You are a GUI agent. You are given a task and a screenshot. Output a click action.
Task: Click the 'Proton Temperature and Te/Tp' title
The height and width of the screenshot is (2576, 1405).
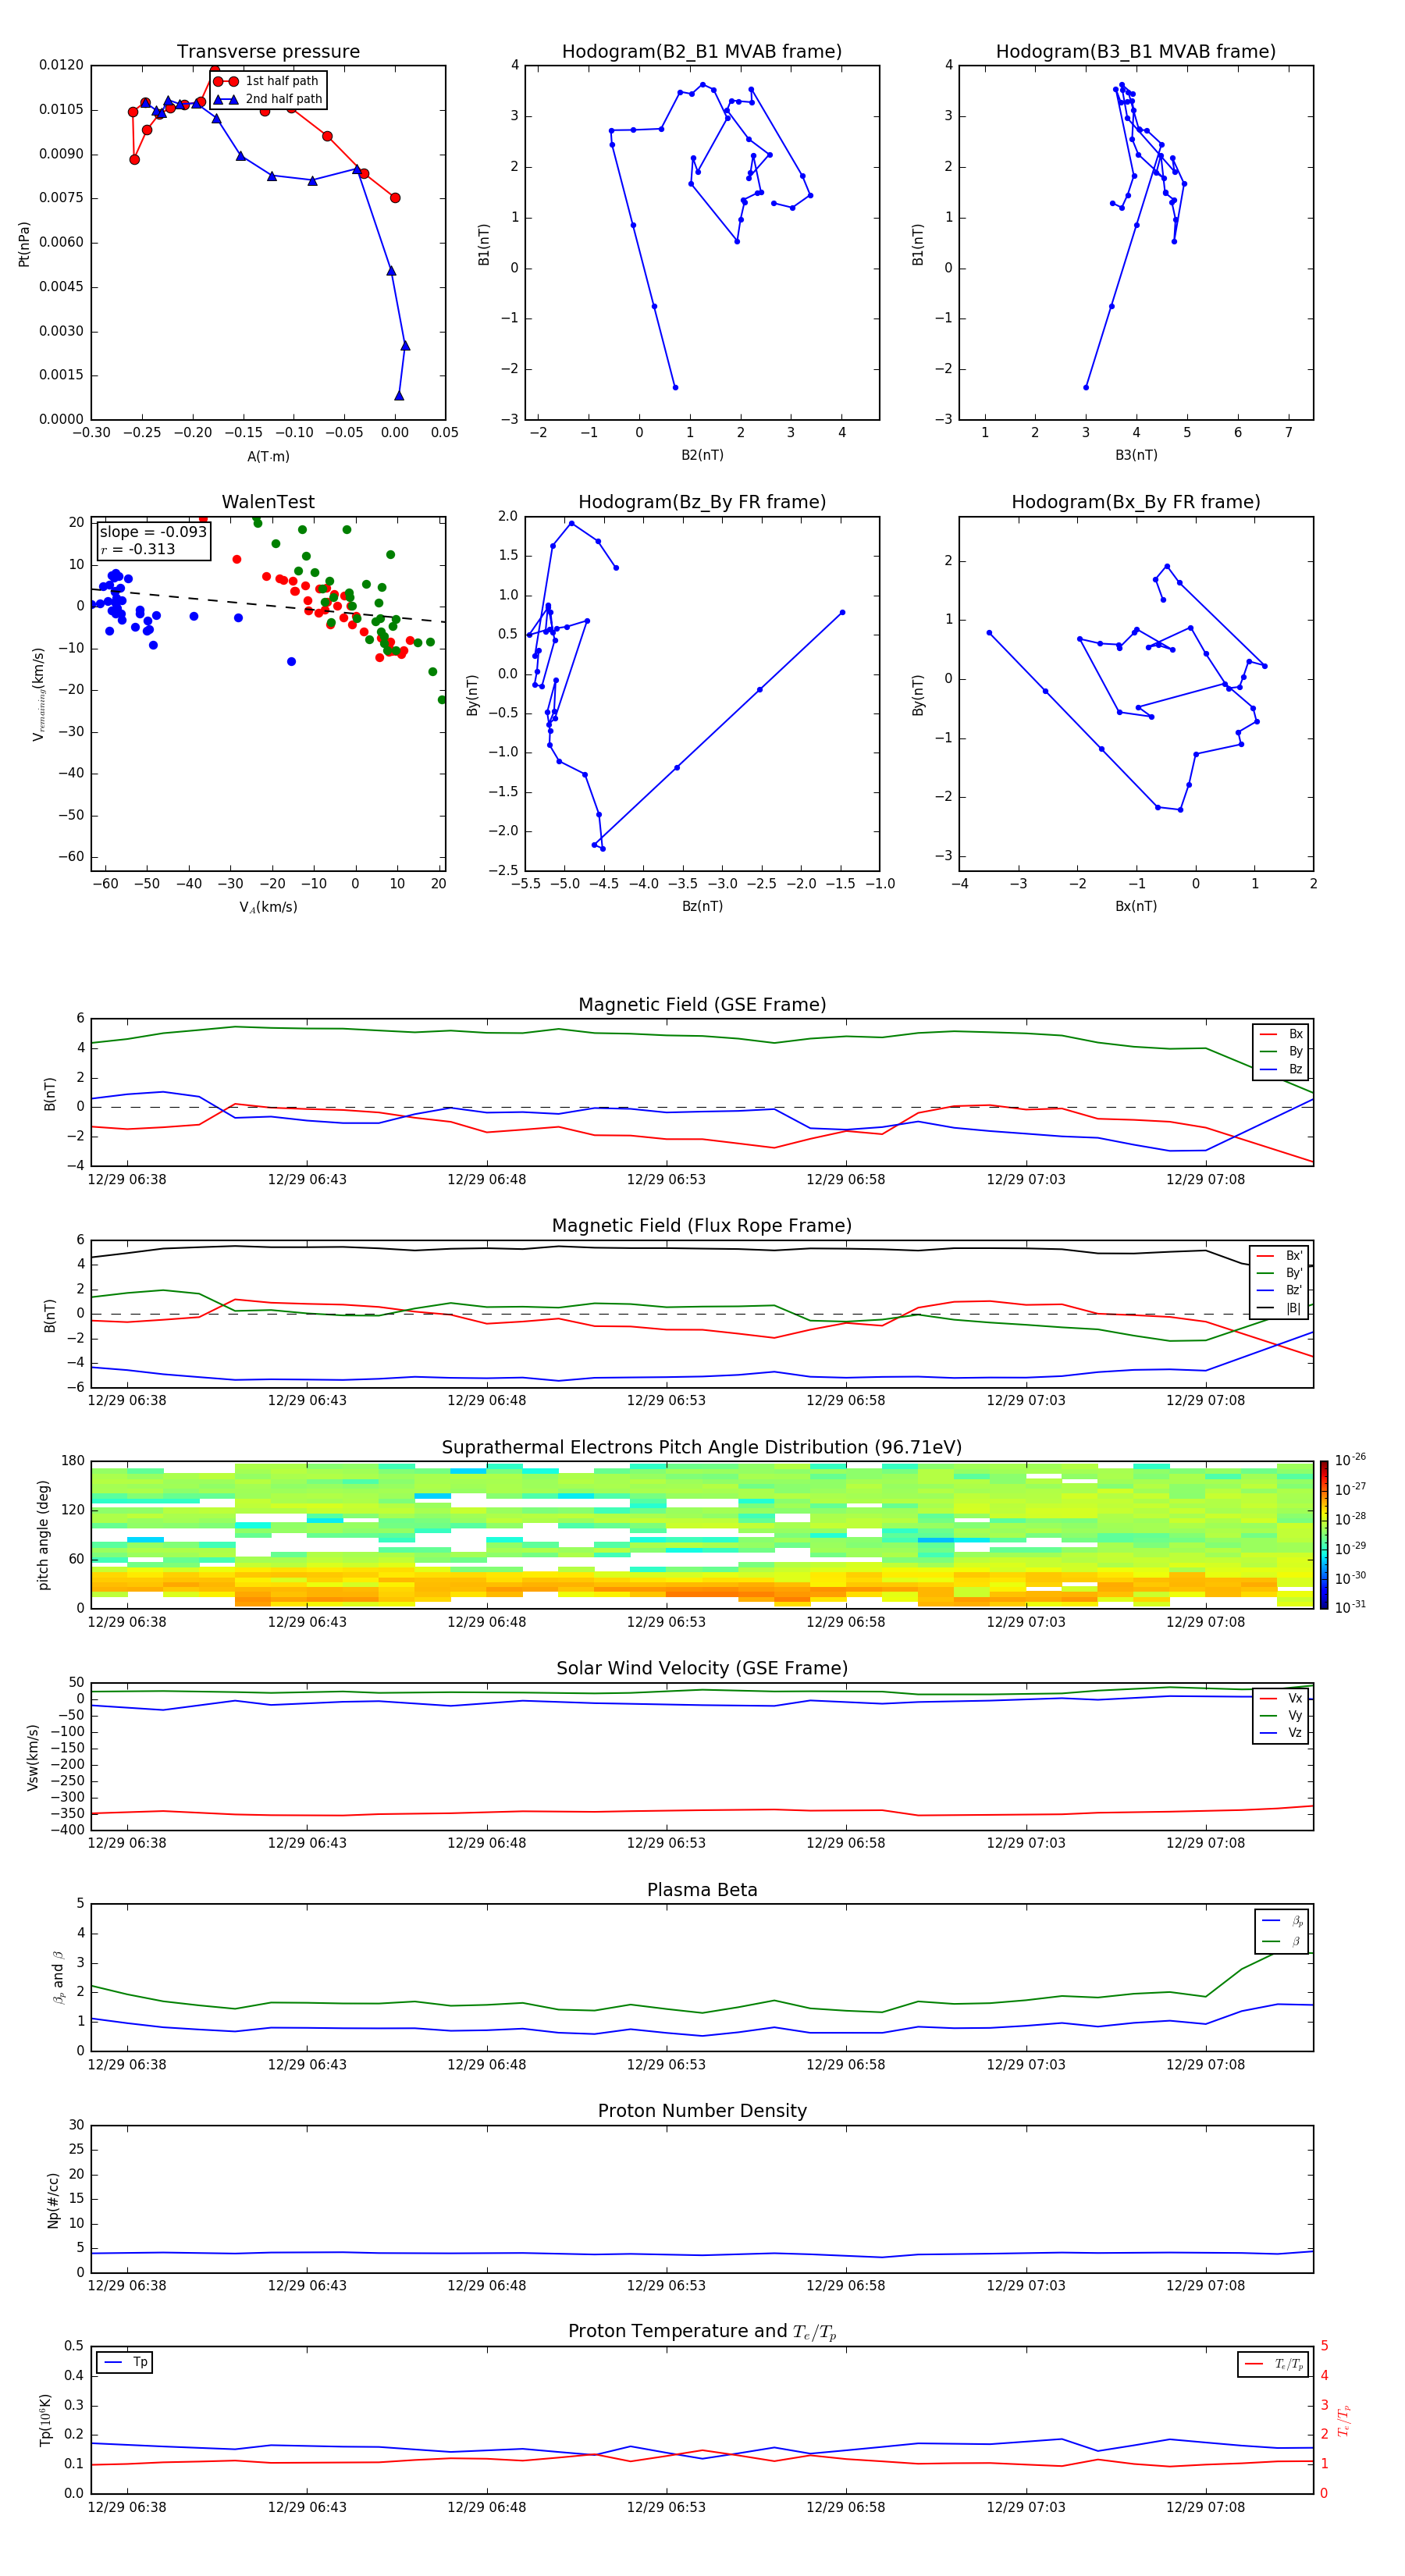pos(702,2332)
